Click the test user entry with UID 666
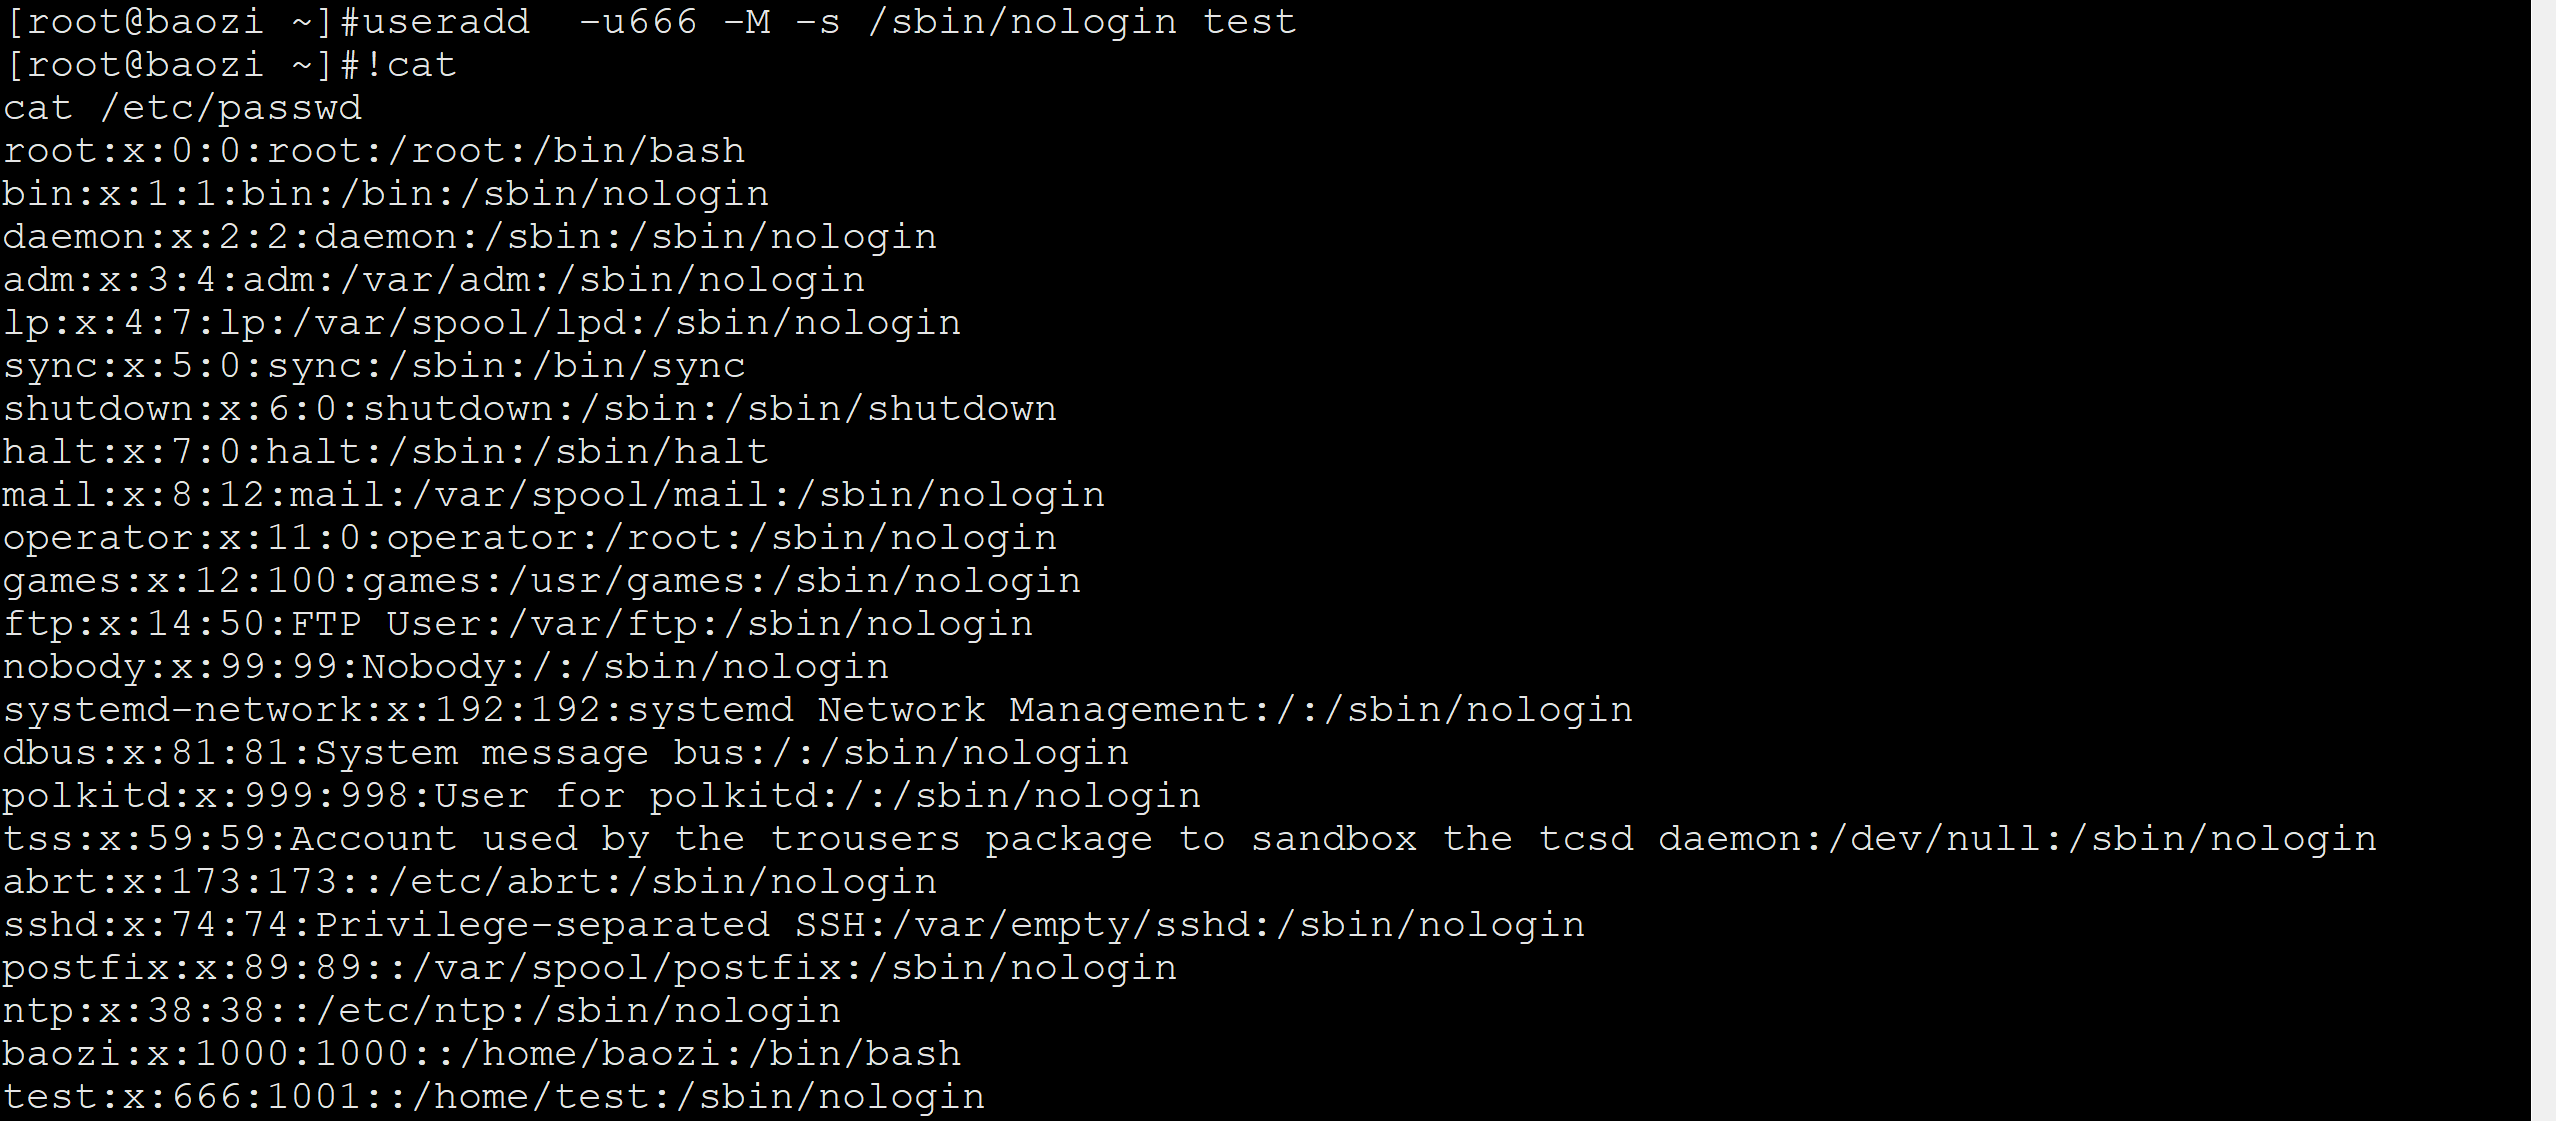The image size is (2556, 1121). pos(493,1097)
